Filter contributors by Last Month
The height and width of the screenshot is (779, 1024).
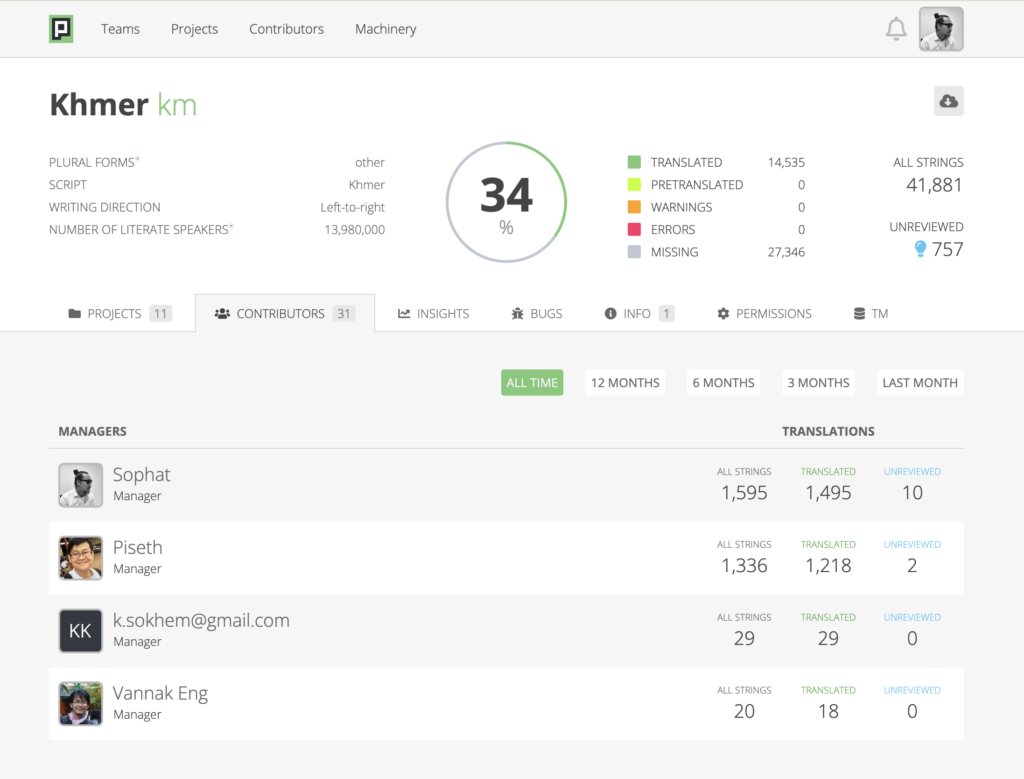click(920, 383)
